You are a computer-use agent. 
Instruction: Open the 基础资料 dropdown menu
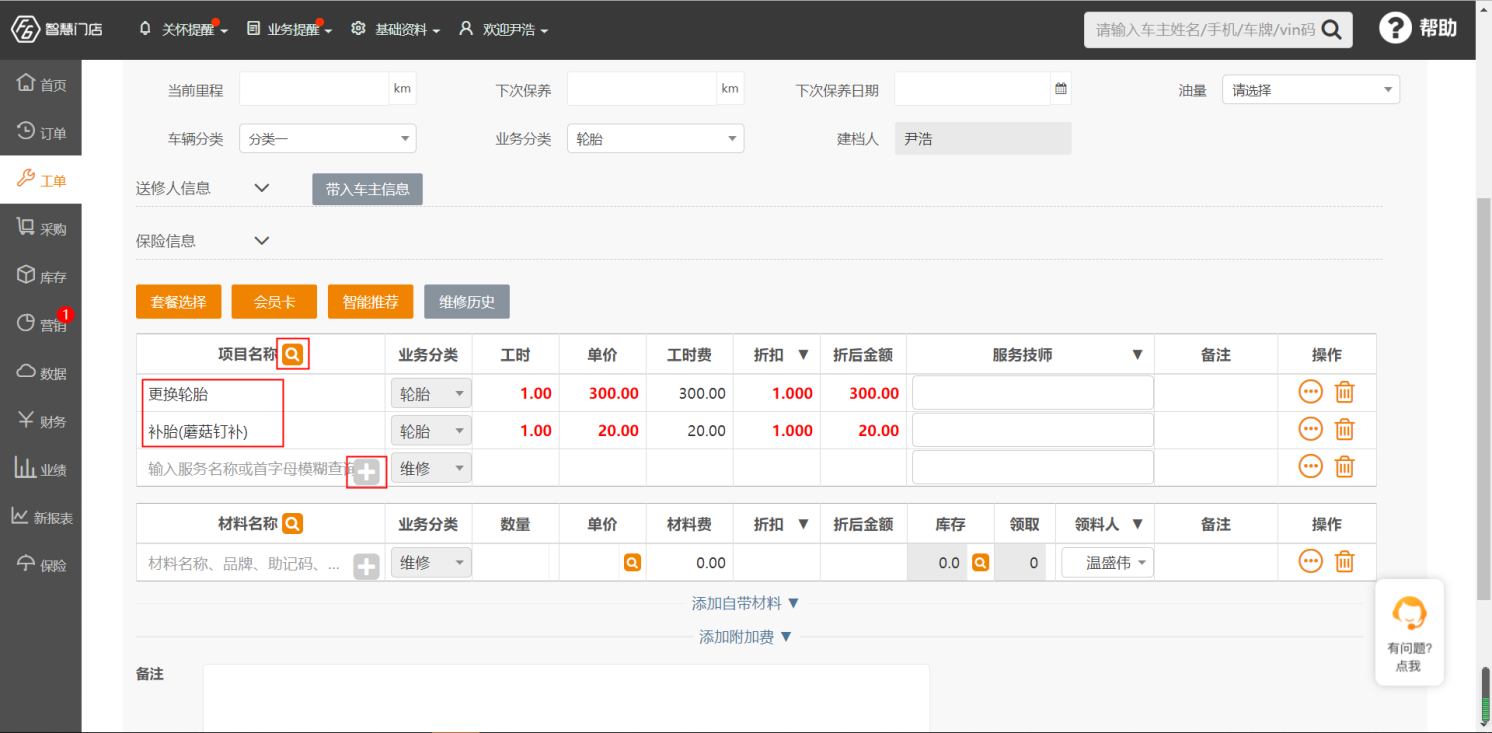tap(396, 30)
